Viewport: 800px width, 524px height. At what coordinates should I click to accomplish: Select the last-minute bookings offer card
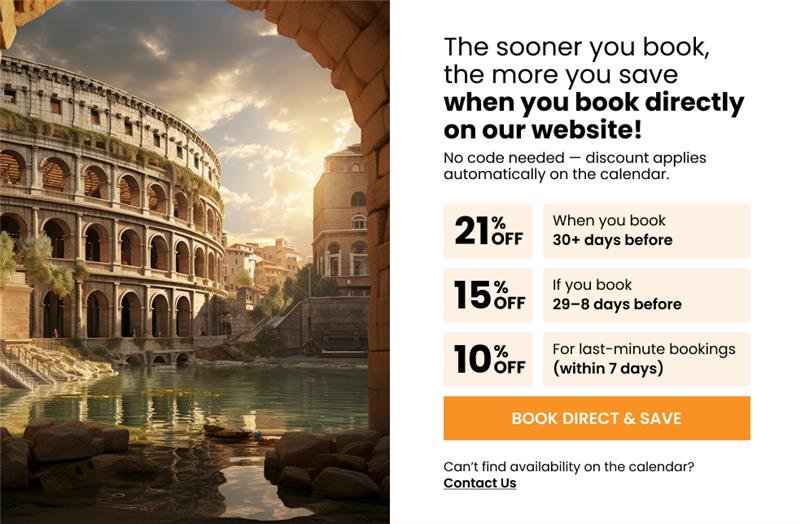[646, 359]
